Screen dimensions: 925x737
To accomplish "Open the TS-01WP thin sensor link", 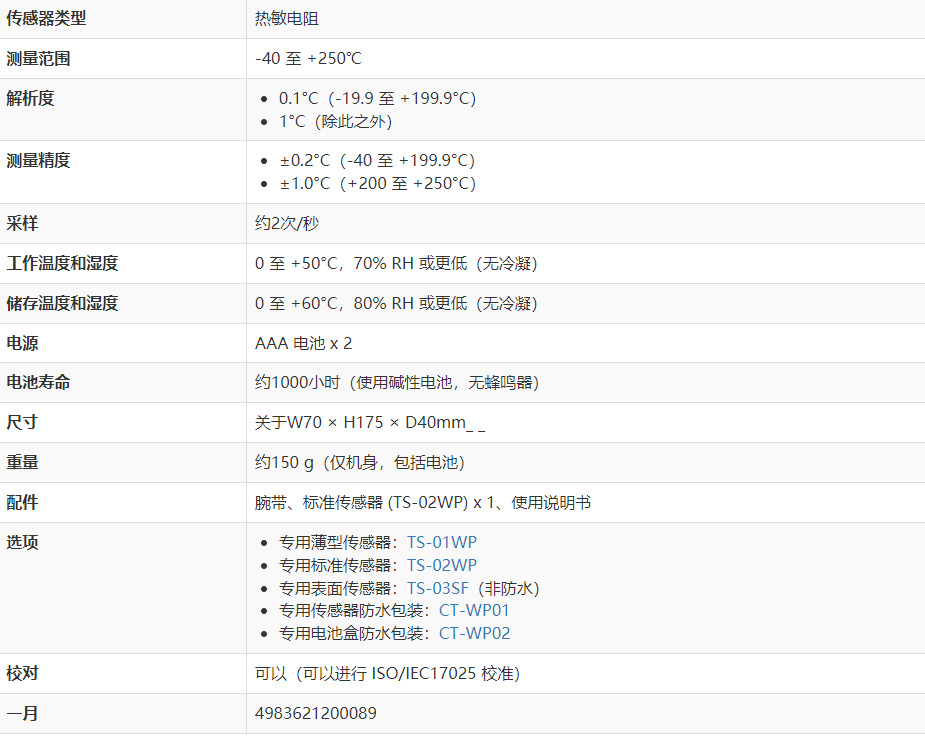I will [441, 542].
